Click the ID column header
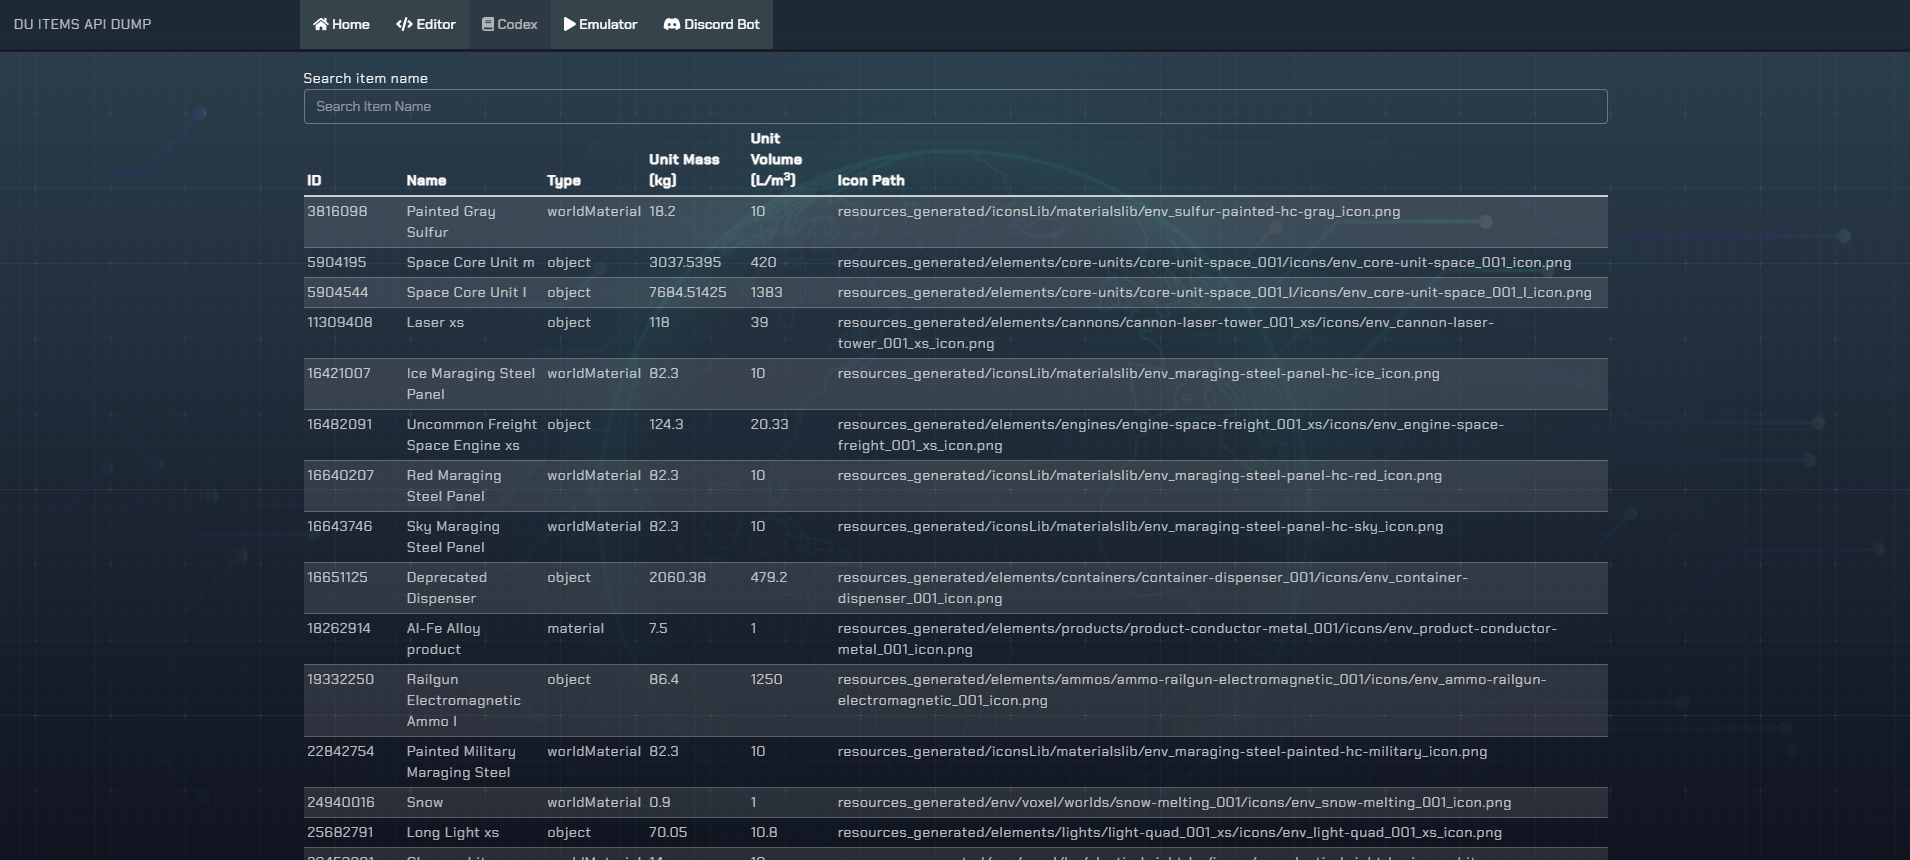Screen dimensions: 1910x860 314,180
